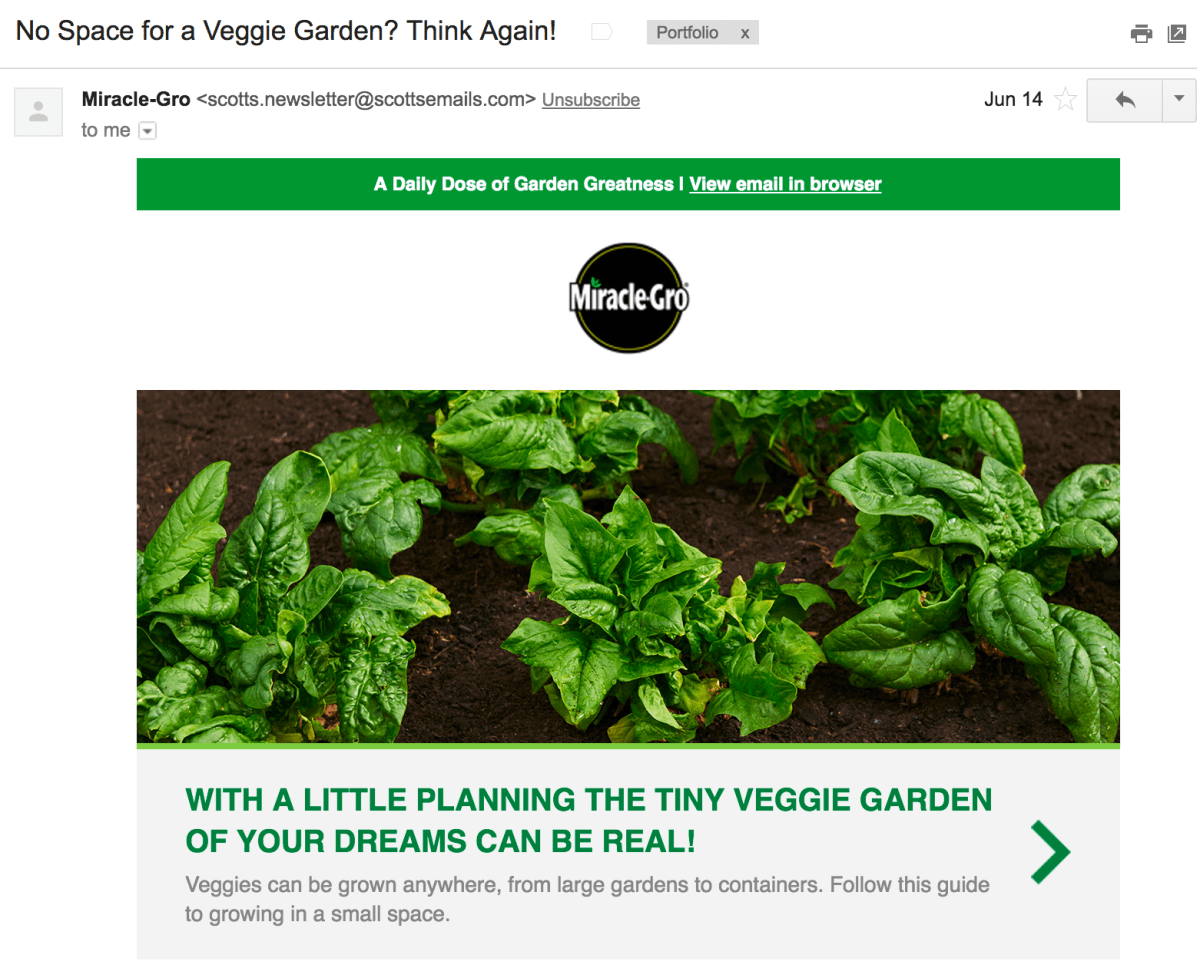Show details arrow next to 'to me'

coord(147,131)
